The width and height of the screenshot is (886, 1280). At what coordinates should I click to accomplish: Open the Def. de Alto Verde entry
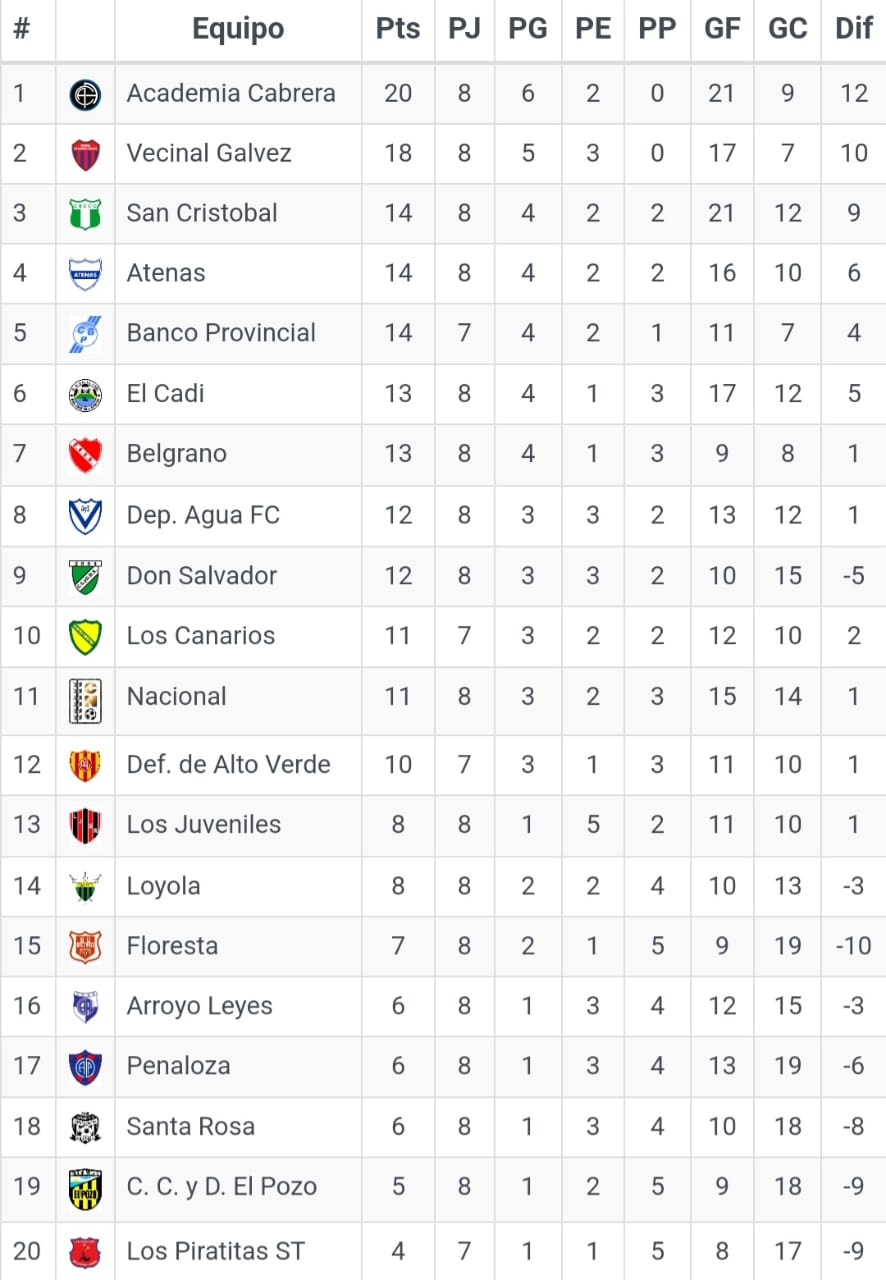228,765
